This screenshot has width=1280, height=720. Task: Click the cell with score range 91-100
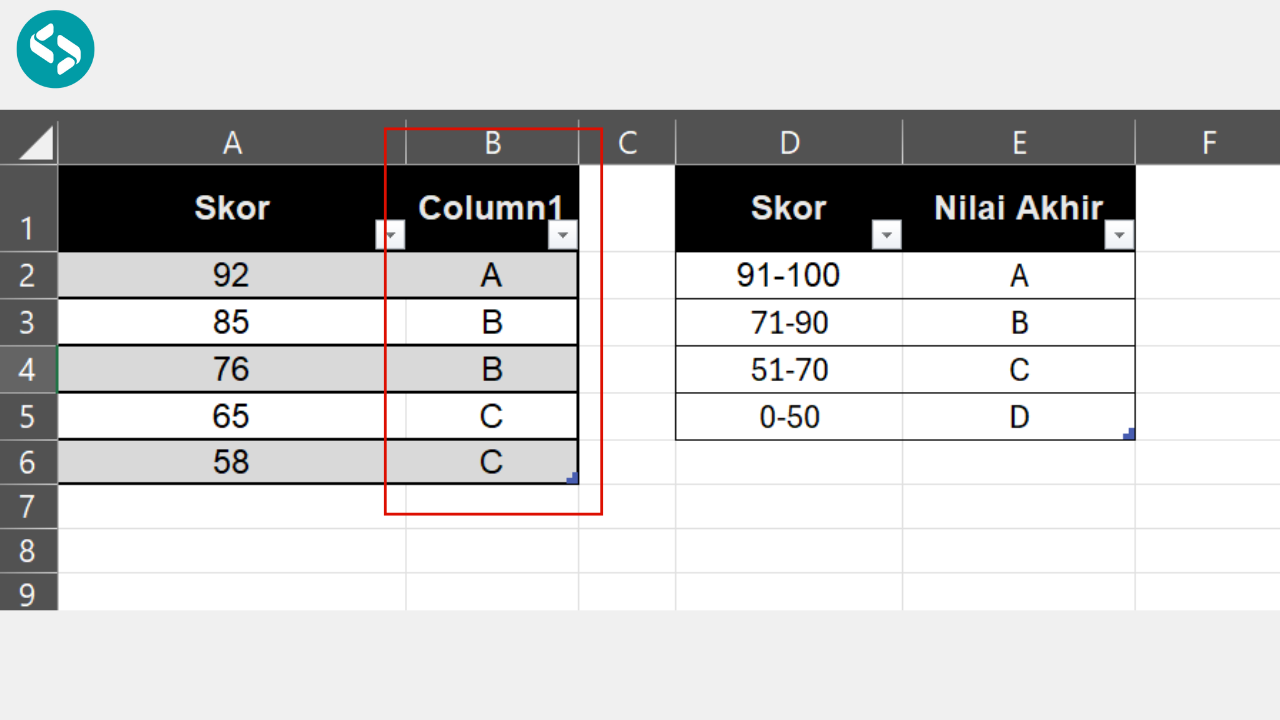[788, 275]
